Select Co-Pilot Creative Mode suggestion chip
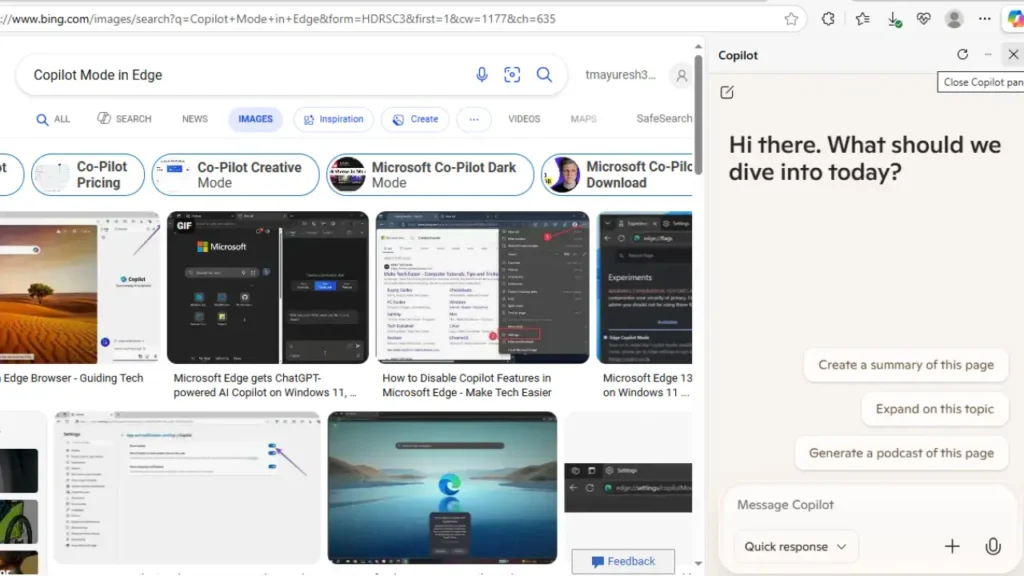Screen dimensions: 1024x576 coord(236,174)
